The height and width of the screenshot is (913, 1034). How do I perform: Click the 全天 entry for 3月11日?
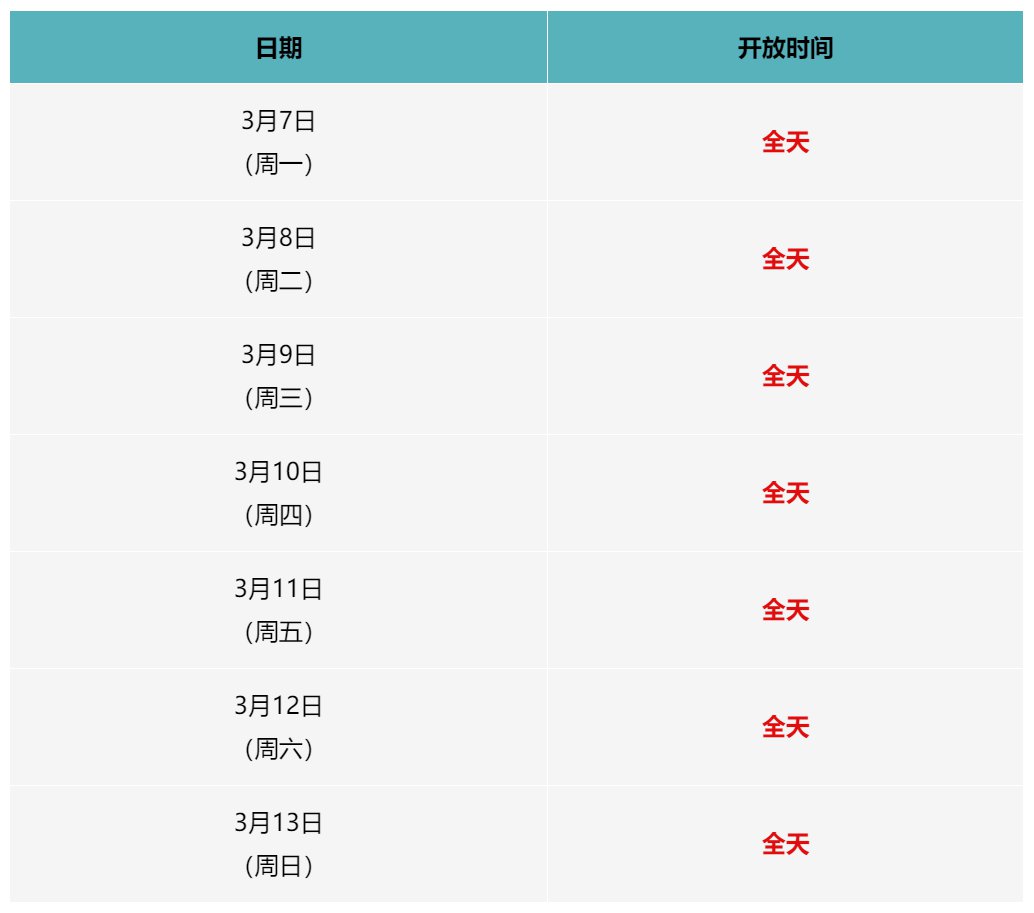pyautogui.click(x=785, y=611)
